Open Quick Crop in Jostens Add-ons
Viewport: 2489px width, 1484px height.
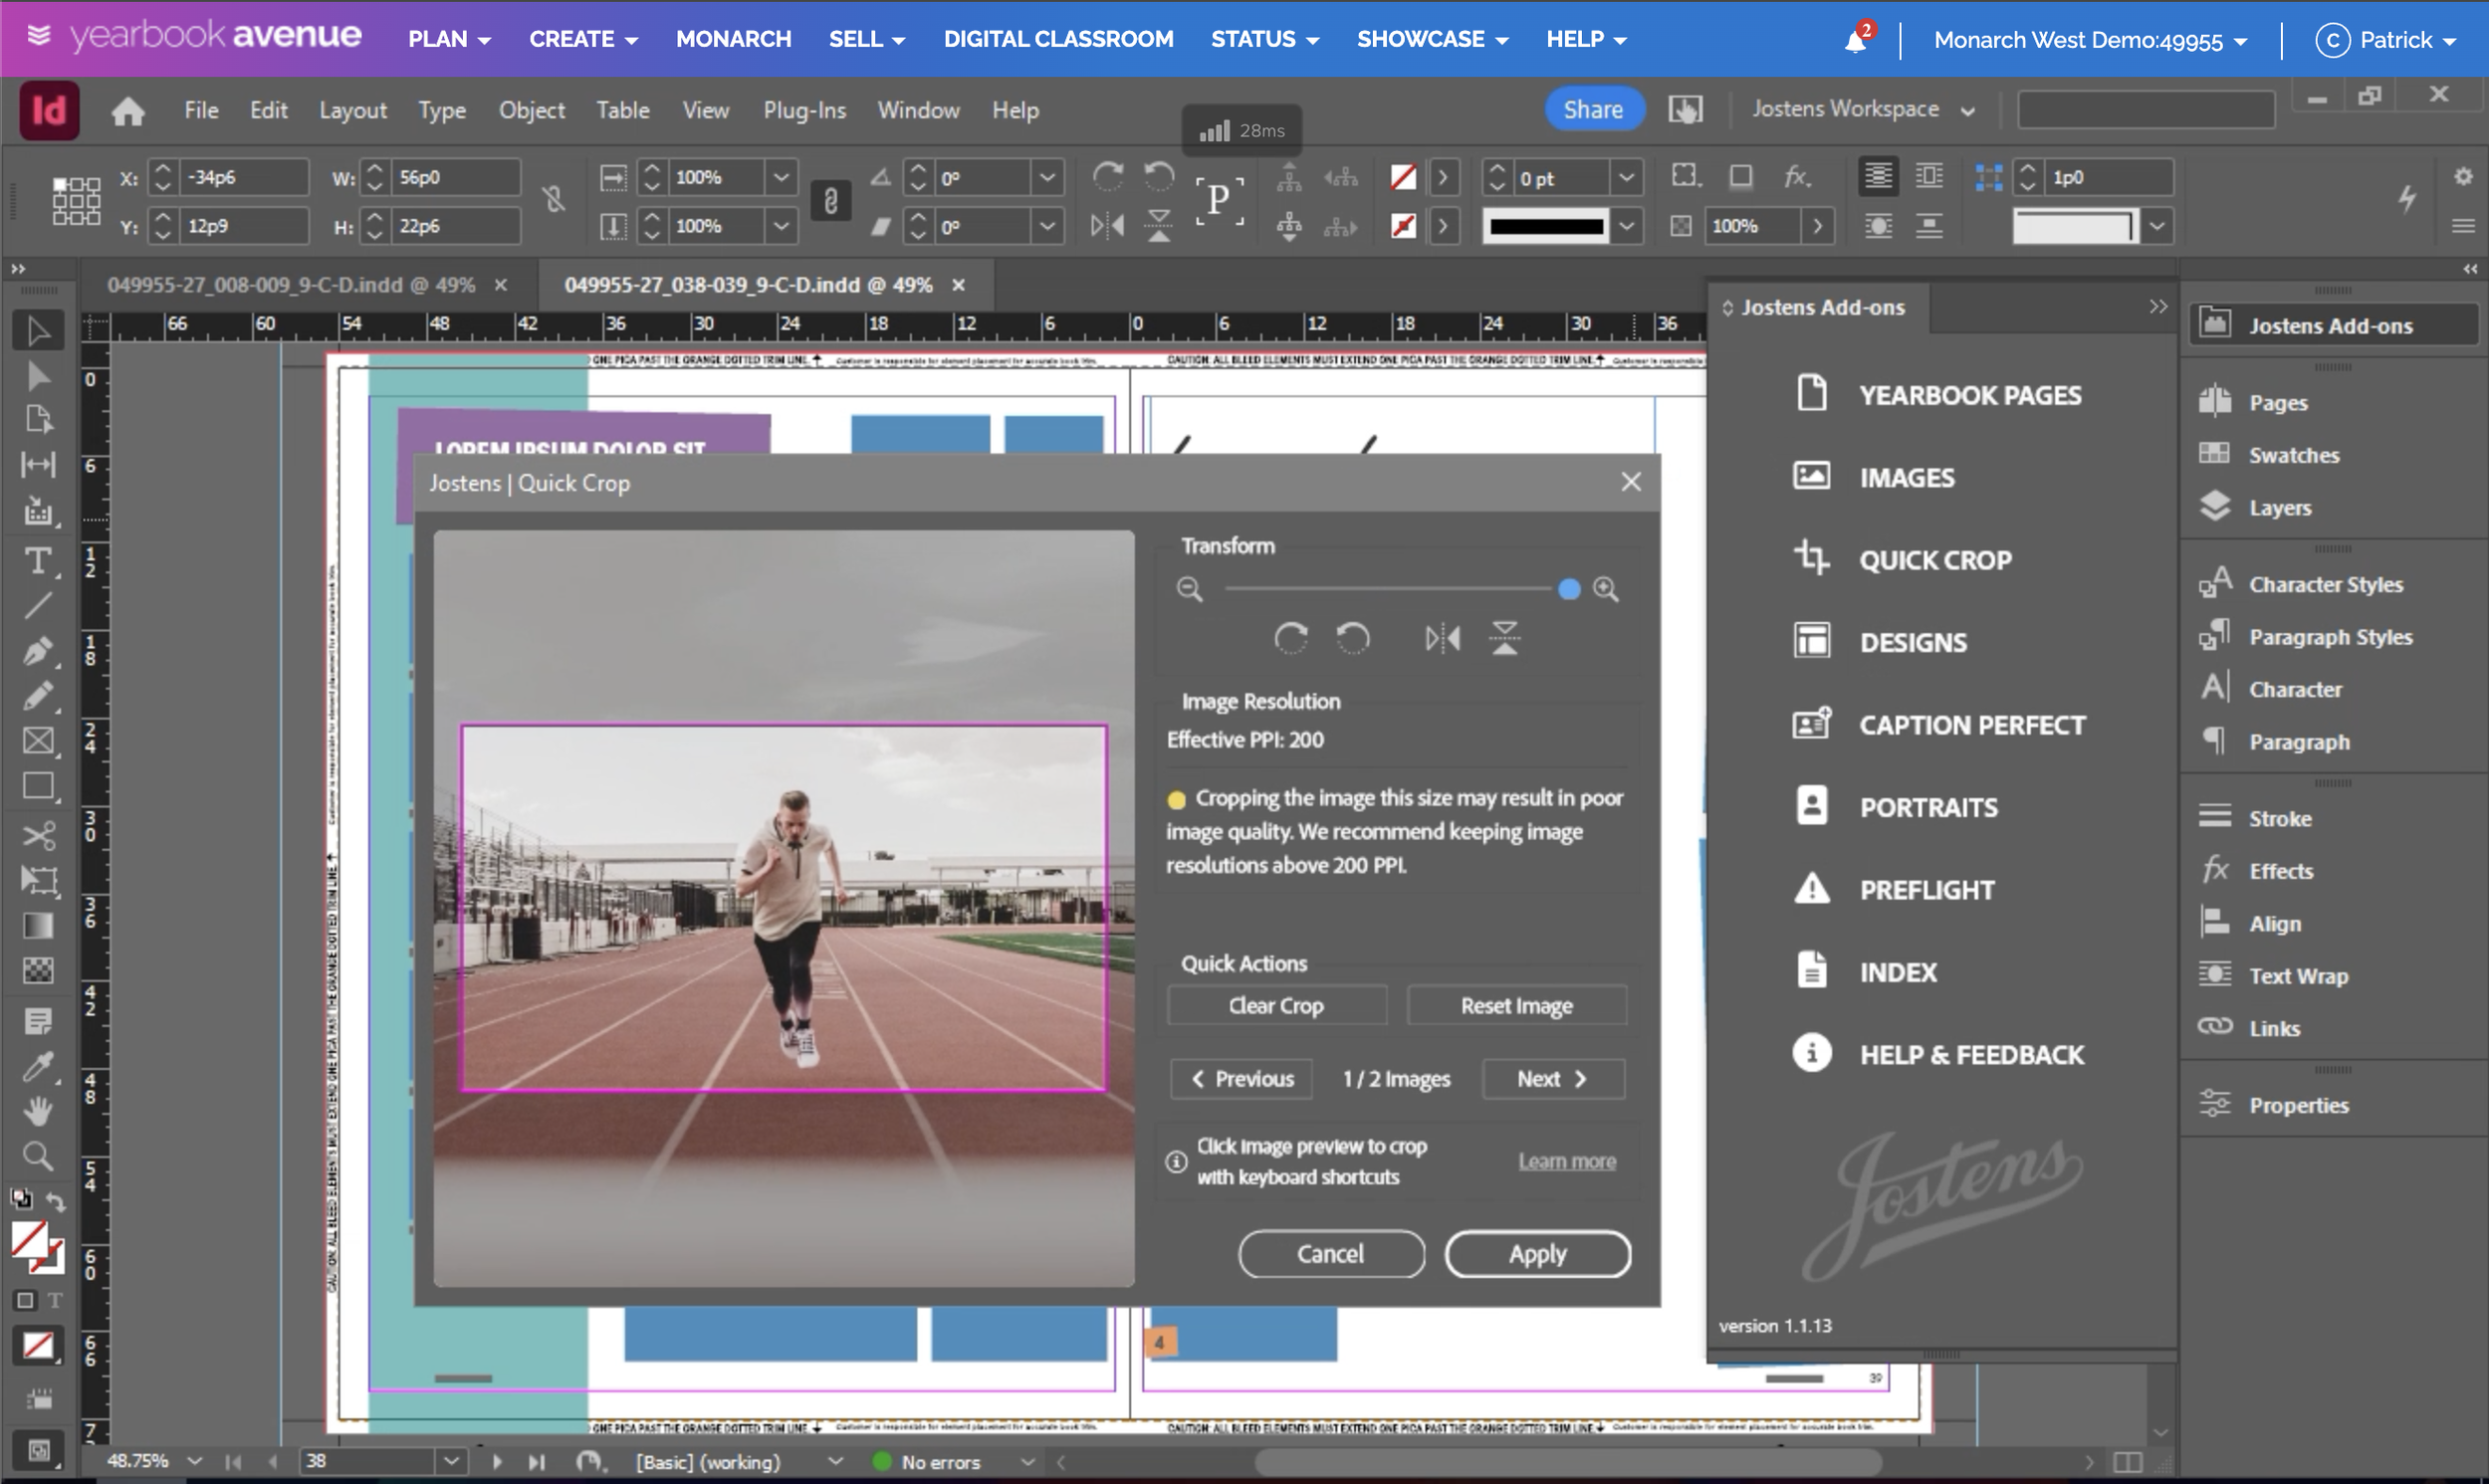1903,560
